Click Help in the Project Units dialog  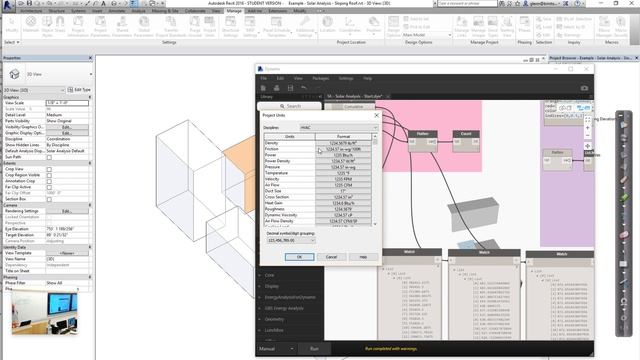tap(363, 257)
